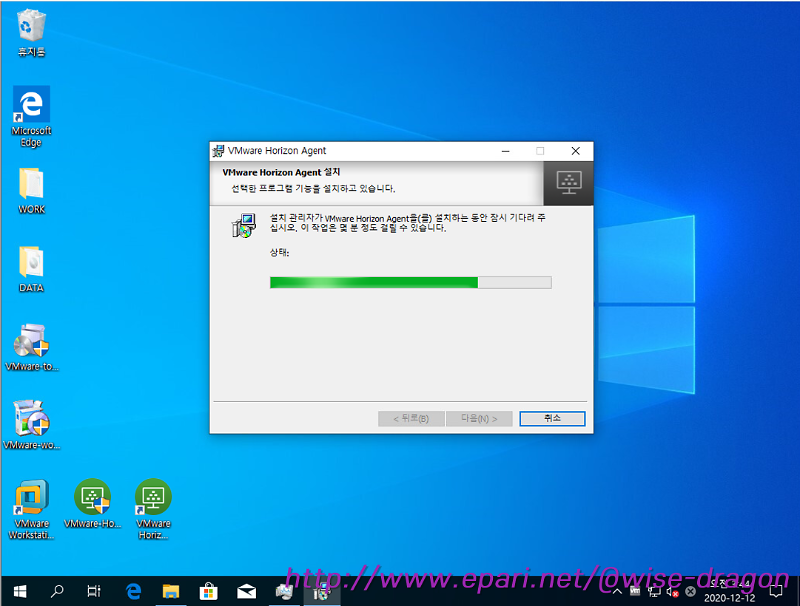This screenshot has height=606, width=800.
Task: Open the notification center icon
Action: click(x=776, y=592)
